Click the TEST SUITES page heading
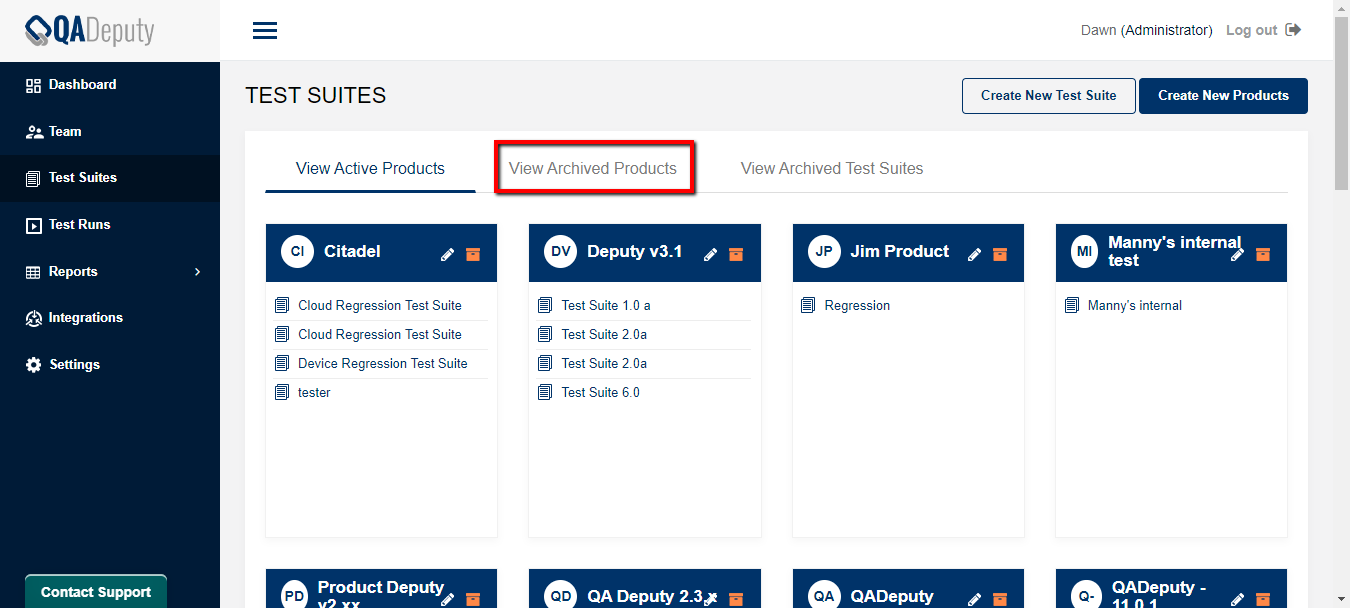The height and width of the screenshot is (608, 1350). coord(316,96)
